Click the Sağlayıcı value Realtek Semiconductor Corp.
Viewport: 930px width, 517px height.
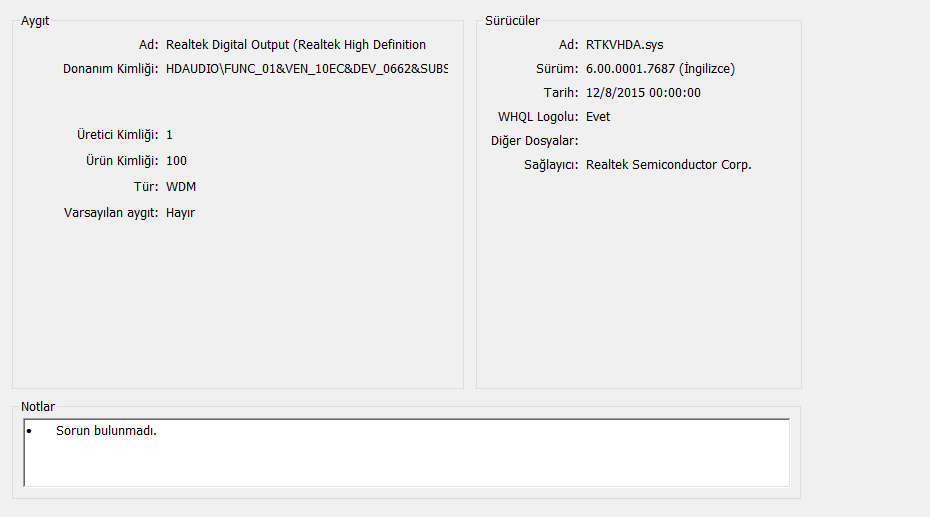click(x=668, y=165)
